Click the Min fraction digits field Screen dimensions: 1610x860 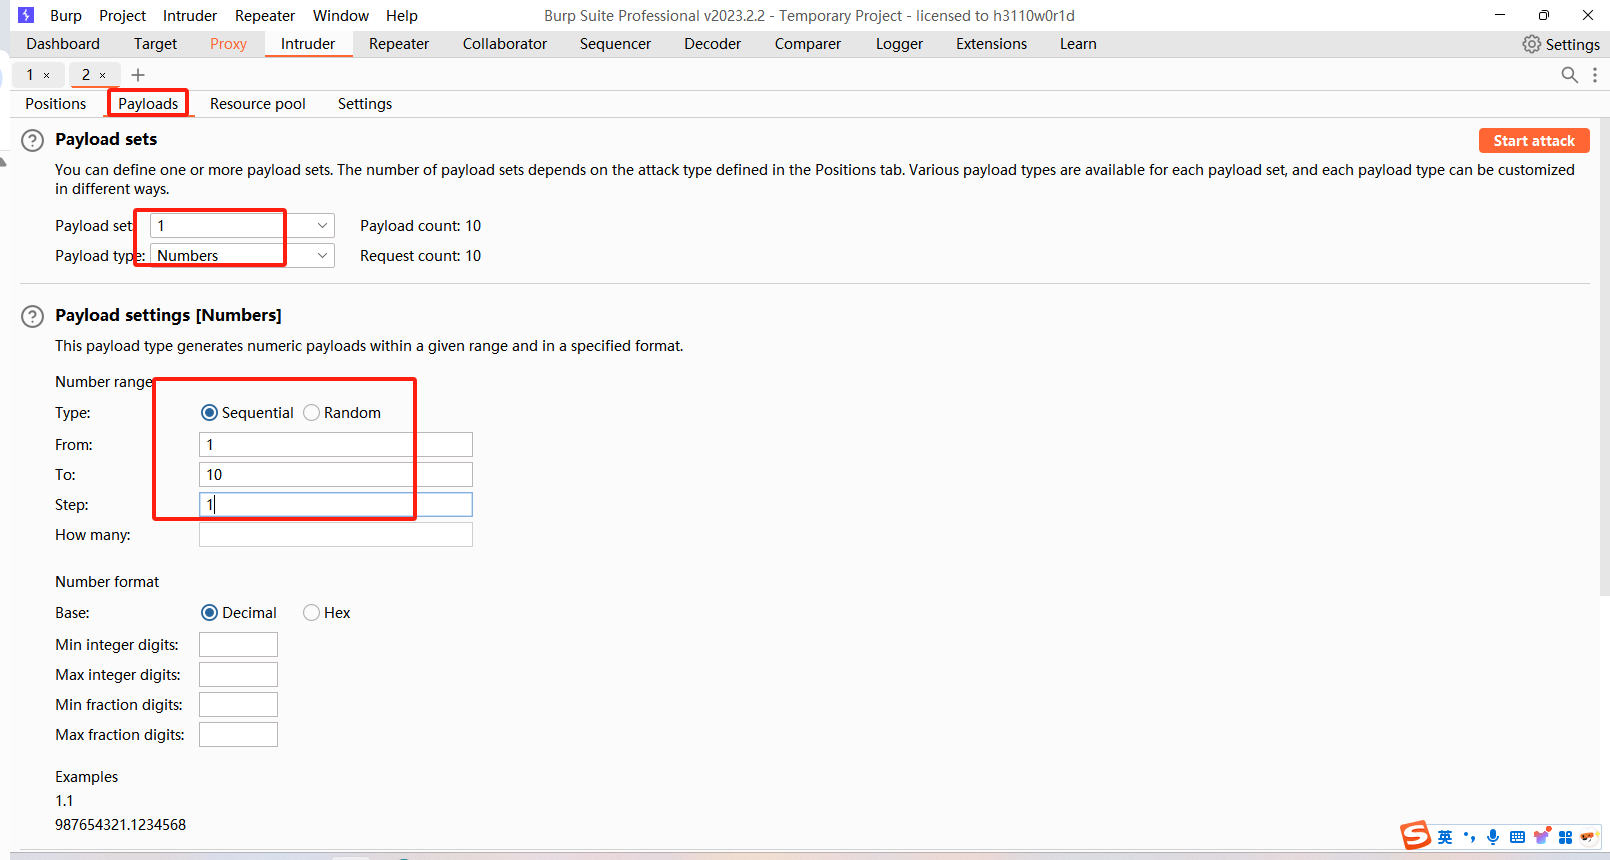[238, 705]
